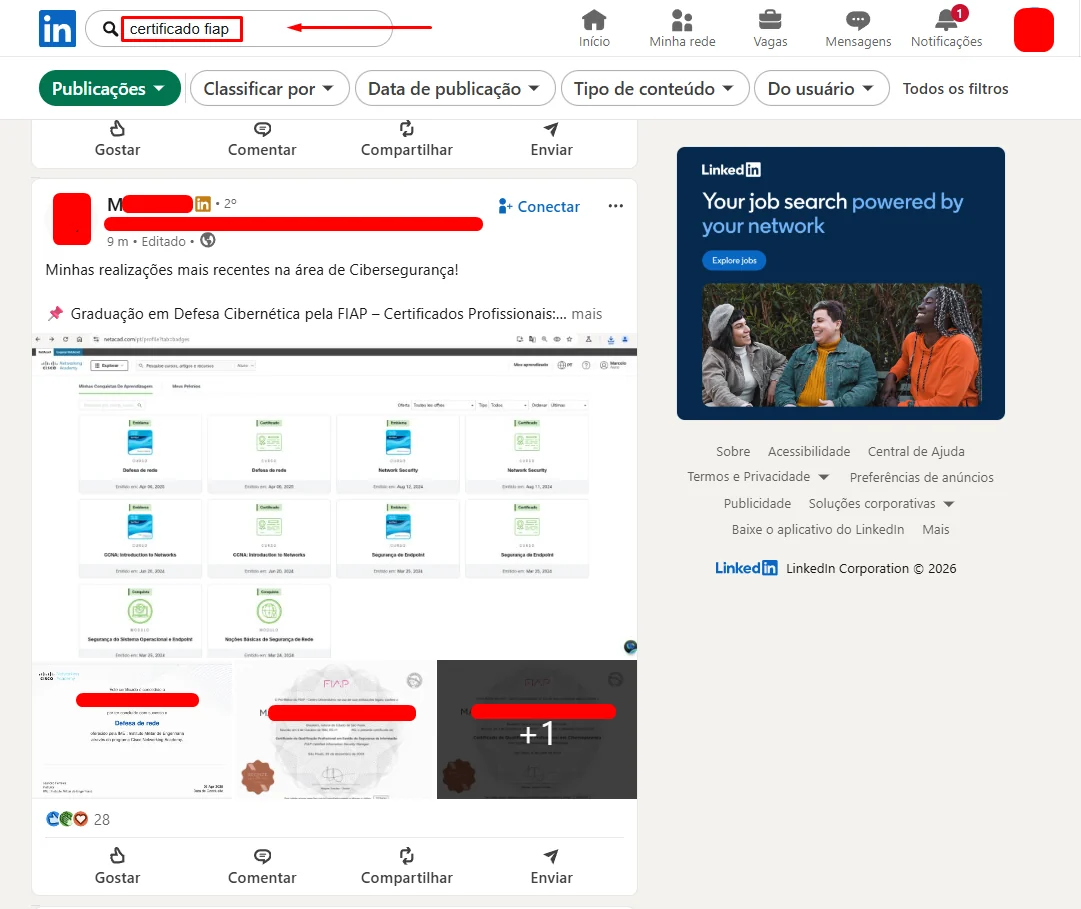
Task: Focus the search field with 'certificado fiap'
Action: point(239,29)
